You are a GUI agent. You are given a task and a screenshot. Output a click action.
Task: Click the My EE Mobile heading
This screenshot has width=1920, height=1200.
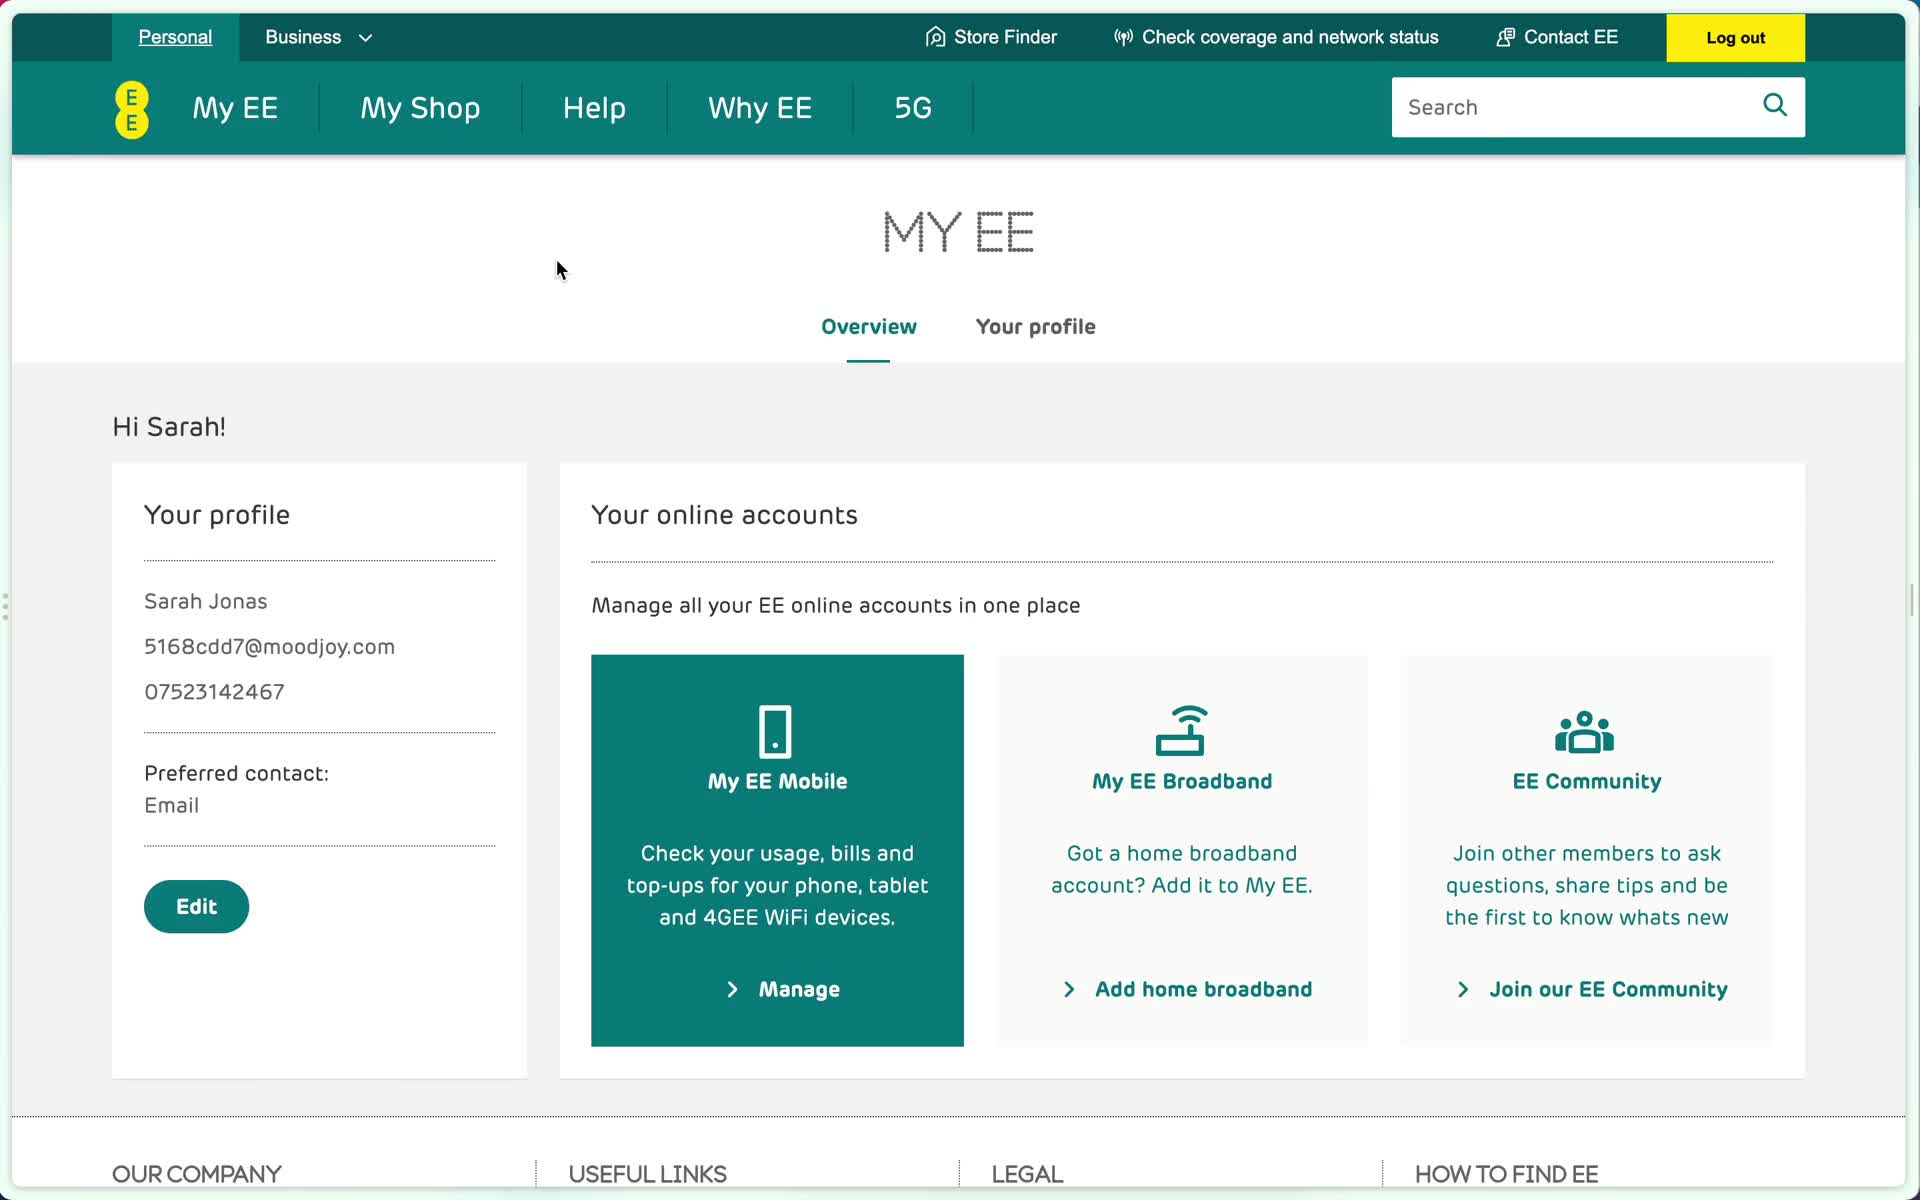(777, 781)
